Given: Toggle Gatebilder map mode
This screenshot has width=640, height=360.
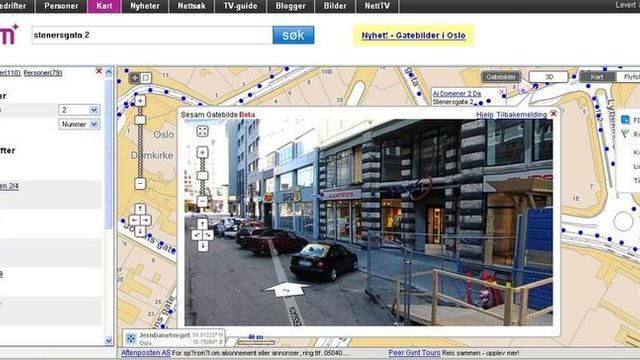Looking at the screenshot, I should point(501,77).
